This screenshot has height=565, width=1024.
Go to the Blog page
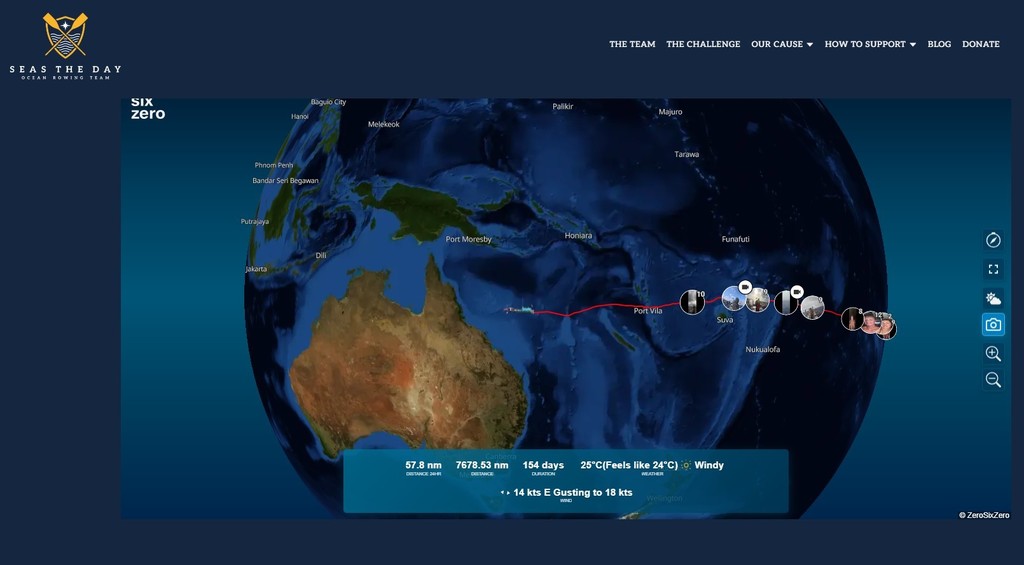(939, 44)
